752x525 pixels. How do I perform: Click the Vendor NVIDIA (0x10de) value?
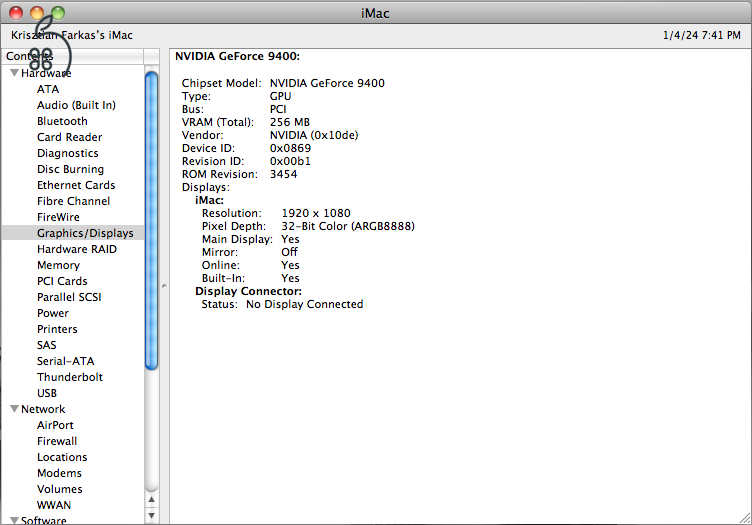tap(314, 135)
